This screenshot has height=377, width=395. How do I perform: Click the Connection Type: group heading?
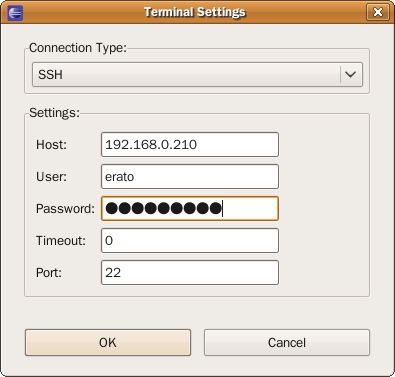[78, 48]
